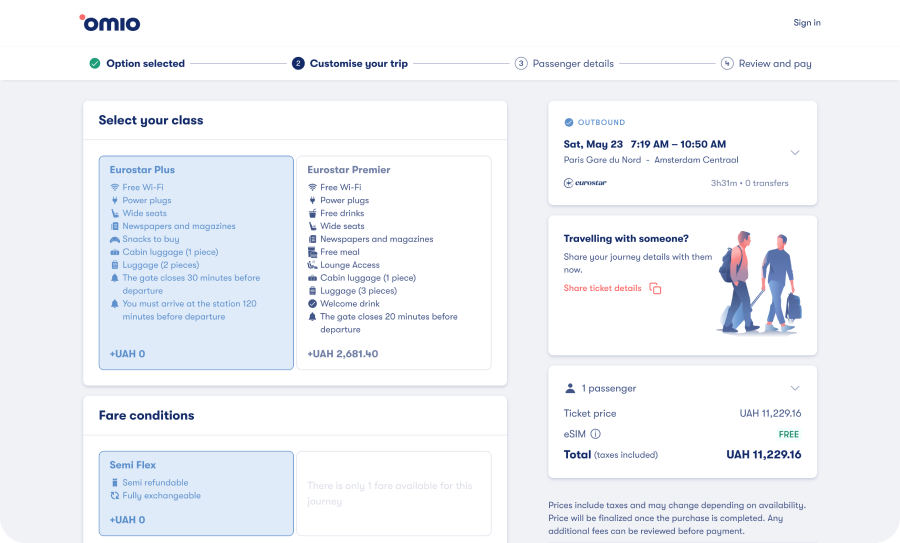This screenshot has width=900, height=543.
Task: Click Paris Gare du Nord station text
Action: pyautogui.click(x=602, y=160)
